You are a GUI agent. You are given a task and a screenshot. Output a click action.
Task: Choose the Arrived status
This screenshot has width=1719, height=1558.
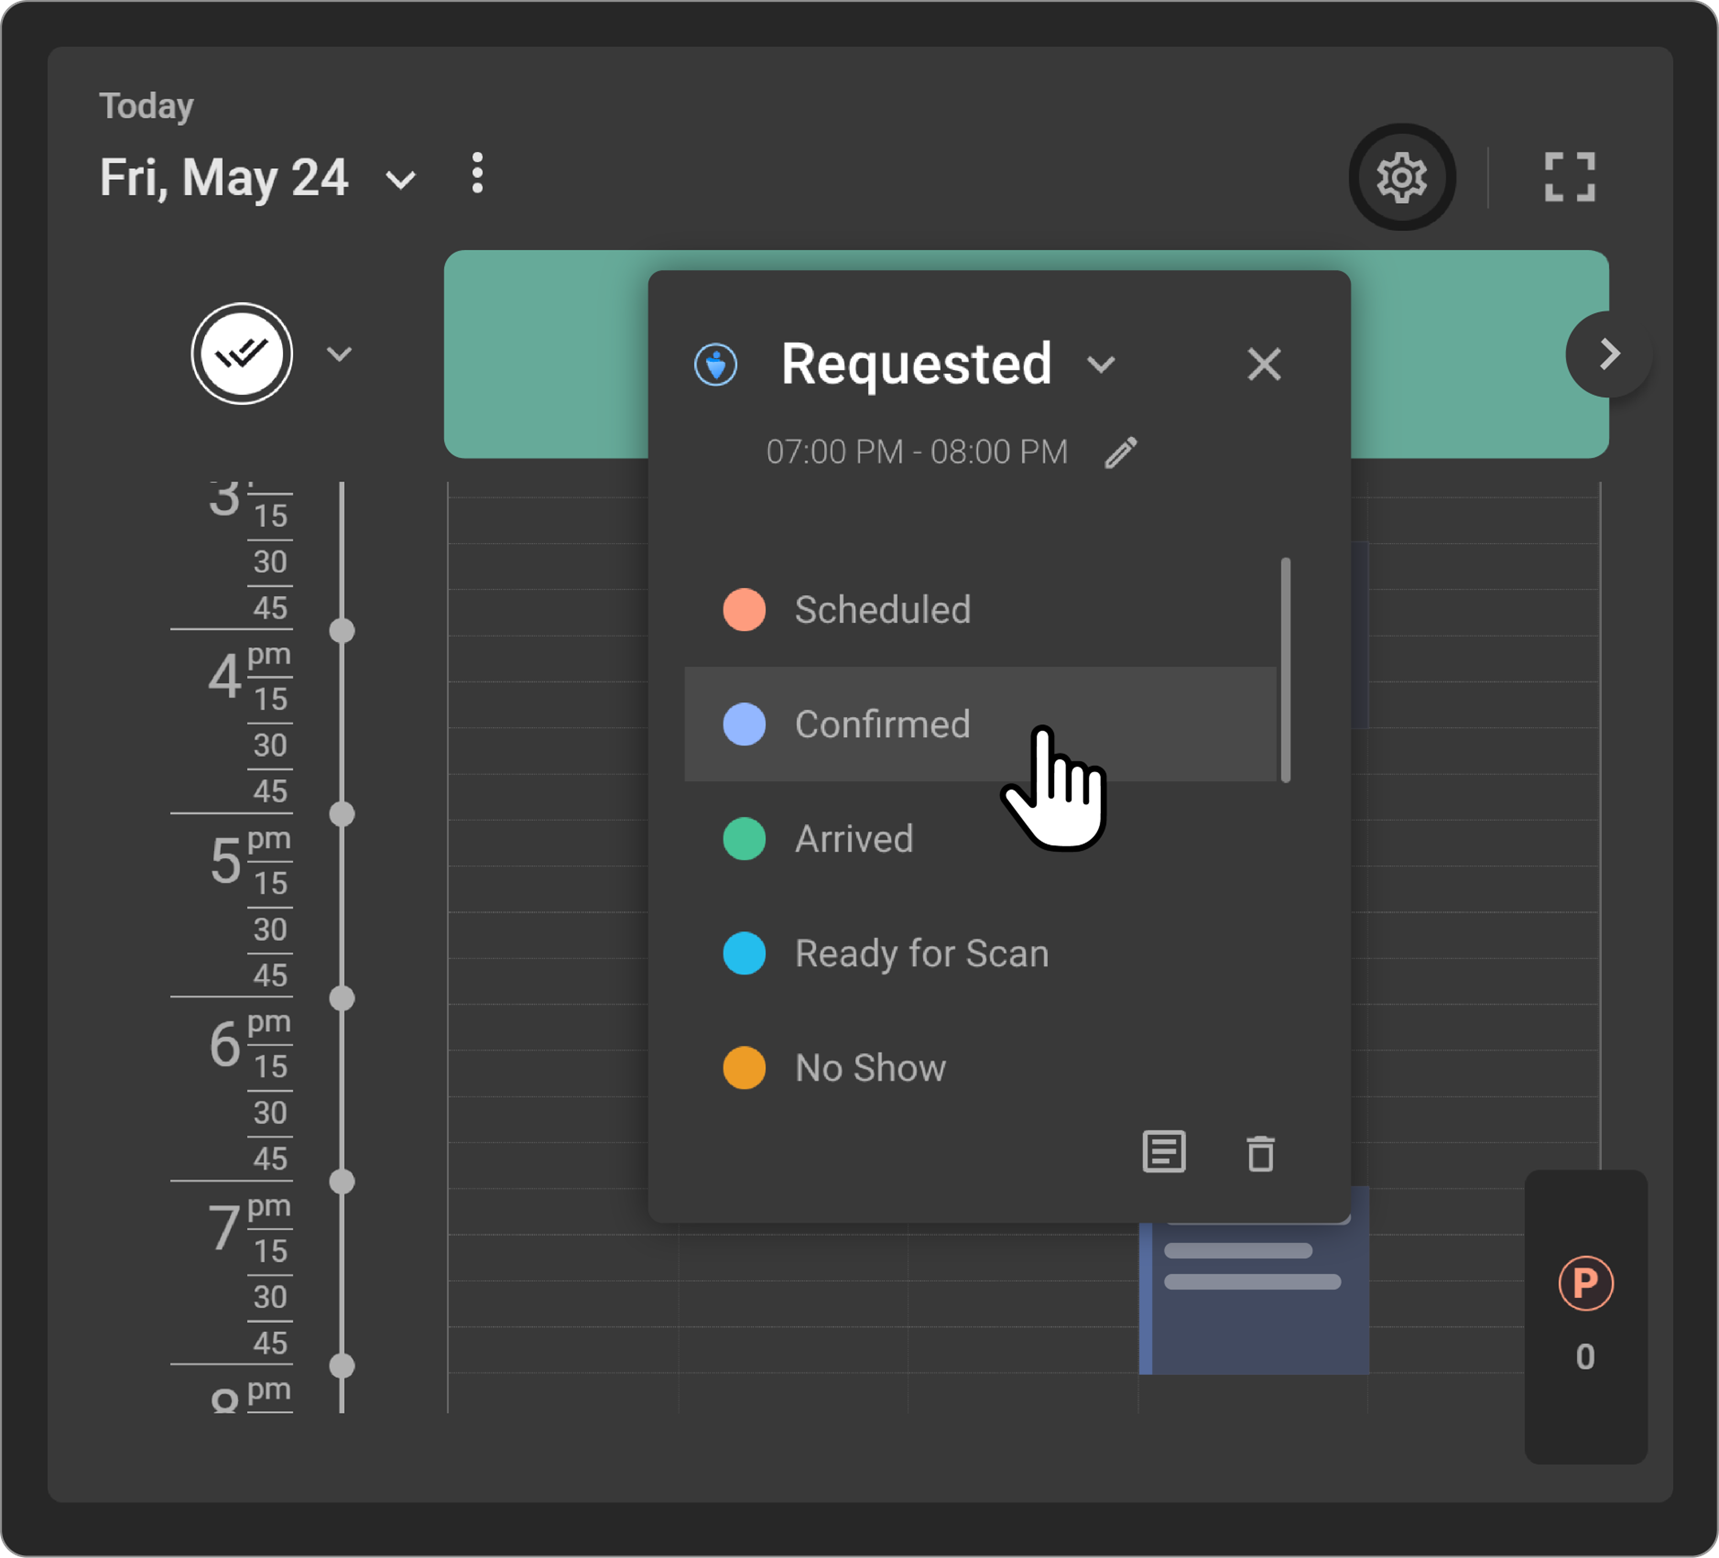pos(853,839)
